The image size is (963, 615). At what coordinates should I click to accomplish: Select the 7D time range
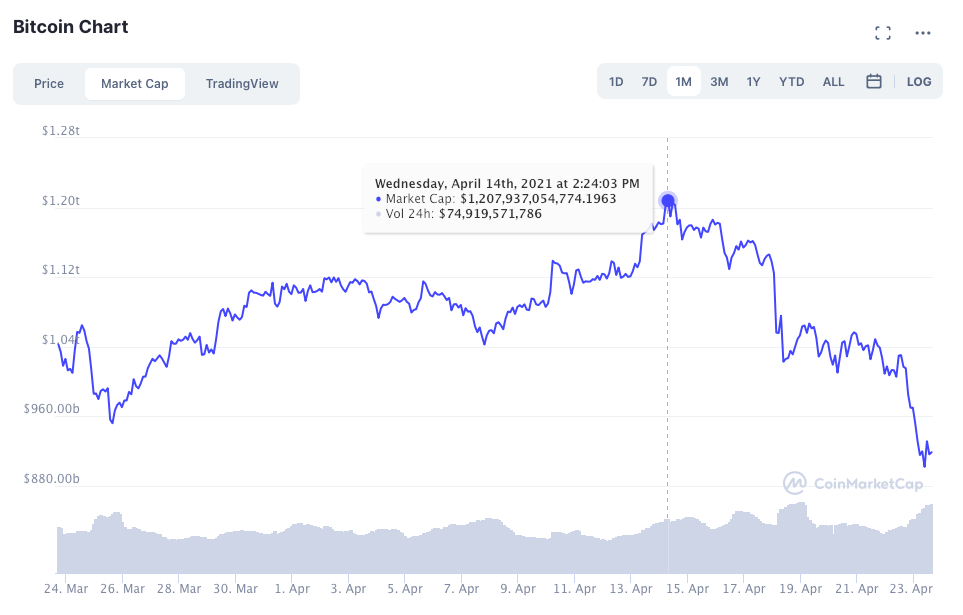click(x=649, y=81)
